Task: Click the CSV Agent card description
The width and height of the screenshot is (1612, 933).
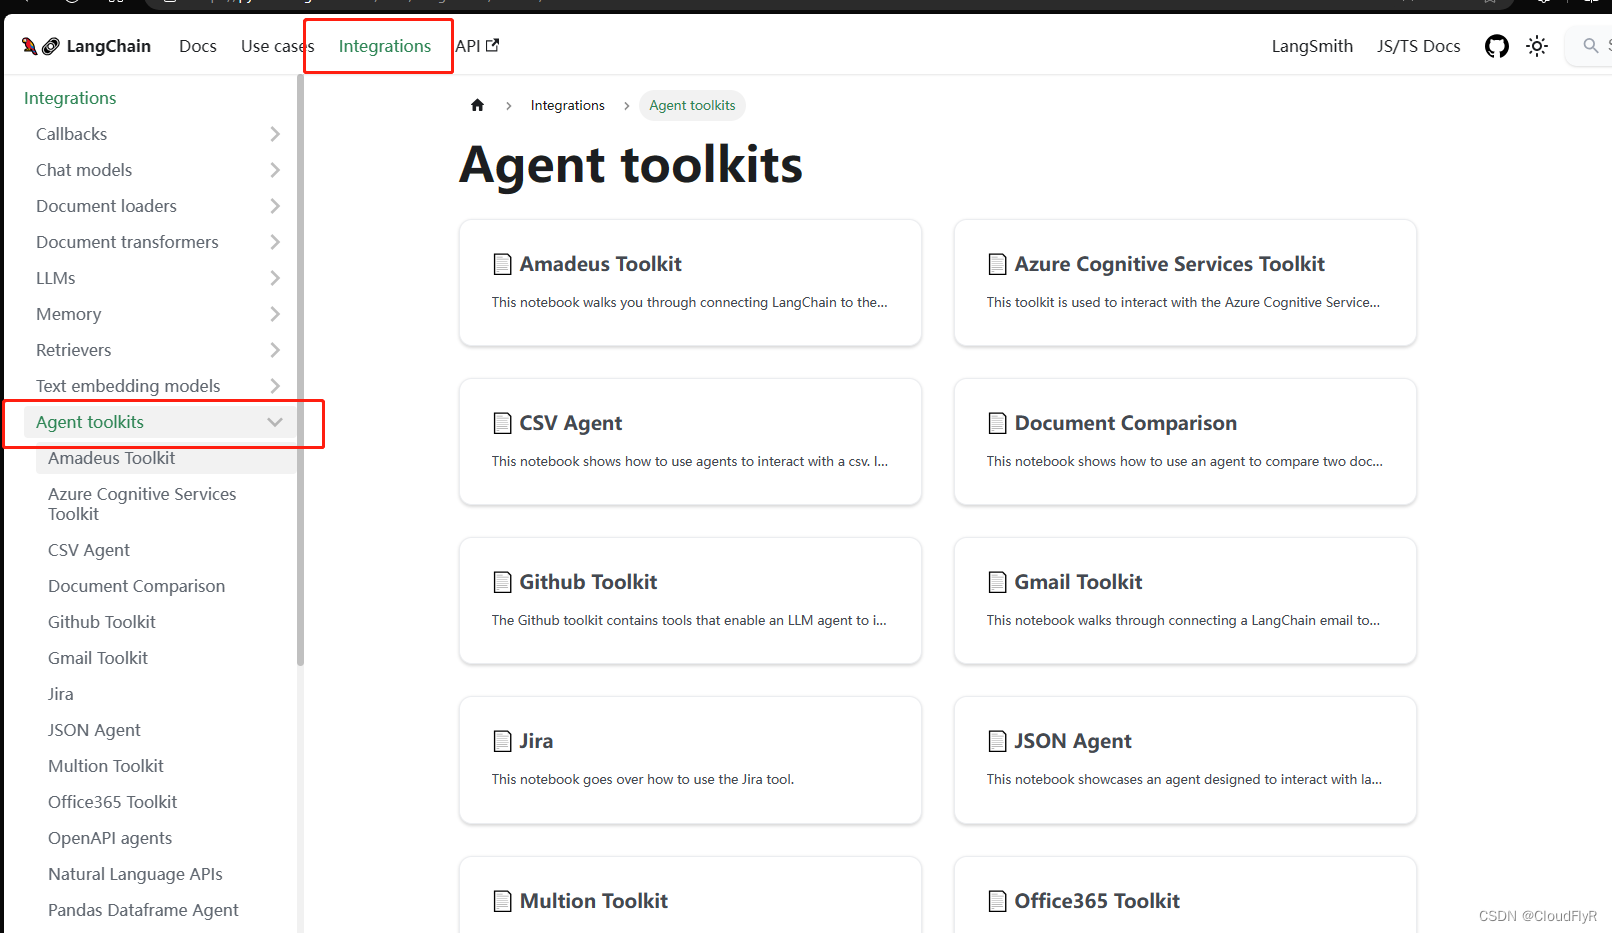Action: point(689,461)
